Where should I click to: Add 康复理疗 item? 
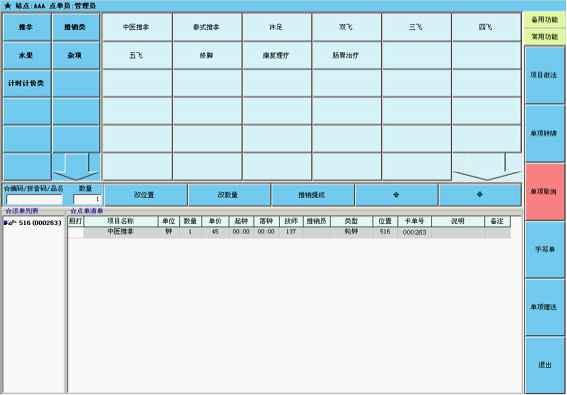click(x=277, y=55)
